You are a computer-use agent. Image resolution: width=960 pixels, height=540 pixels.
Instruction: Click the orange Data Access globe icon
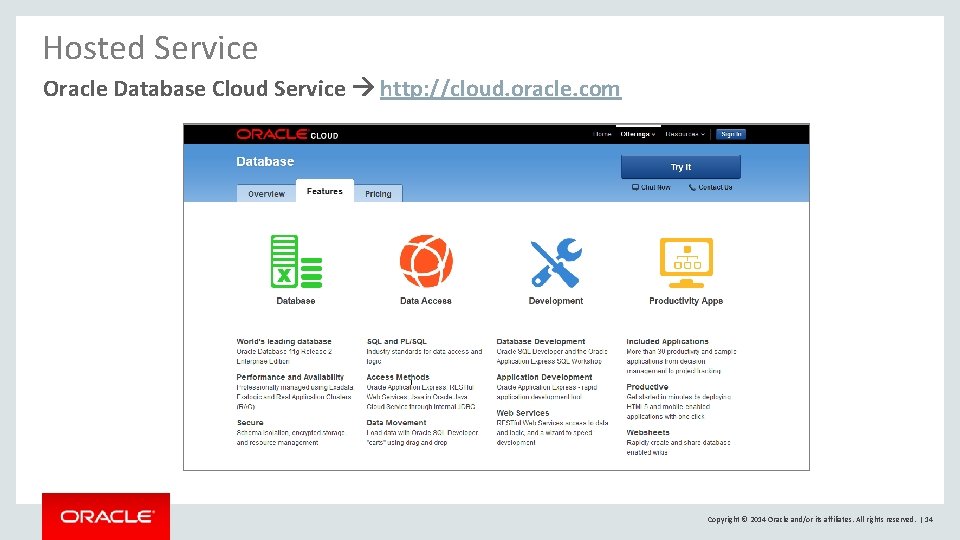[x=426, y=261]
